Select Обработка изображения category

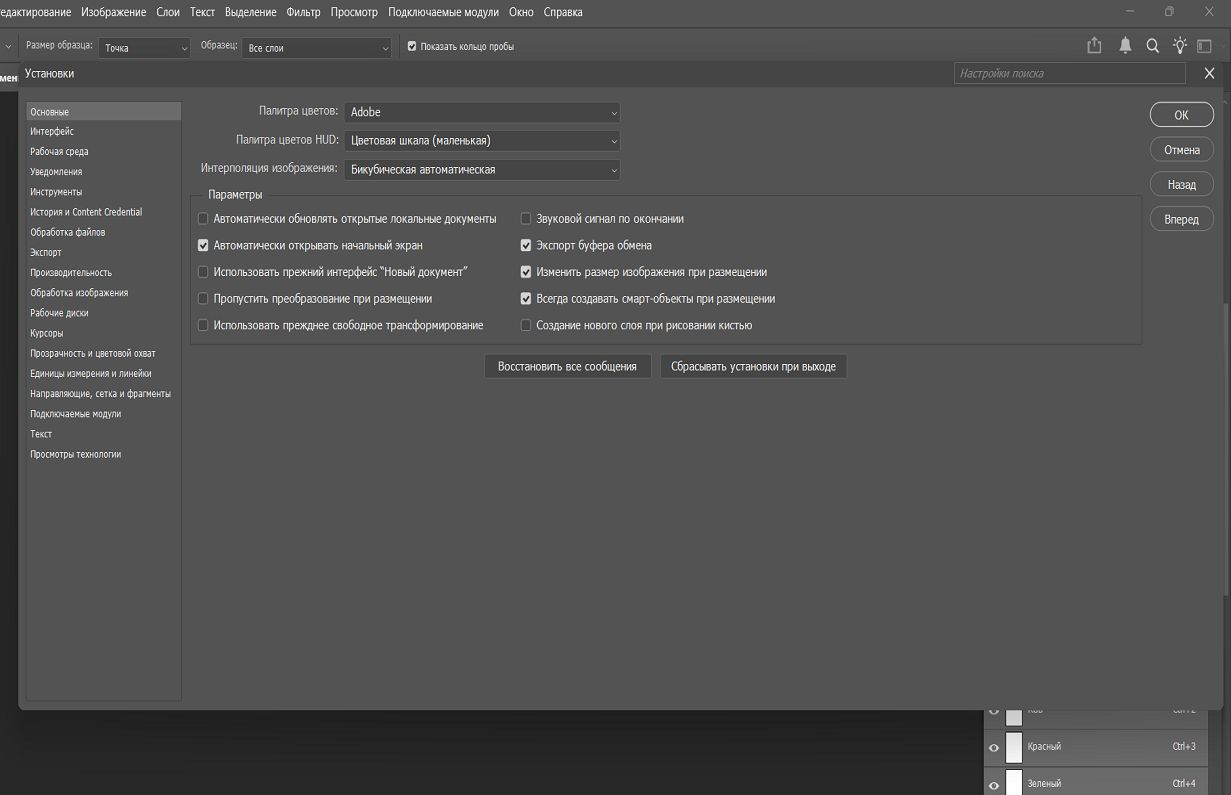(79, 293)
